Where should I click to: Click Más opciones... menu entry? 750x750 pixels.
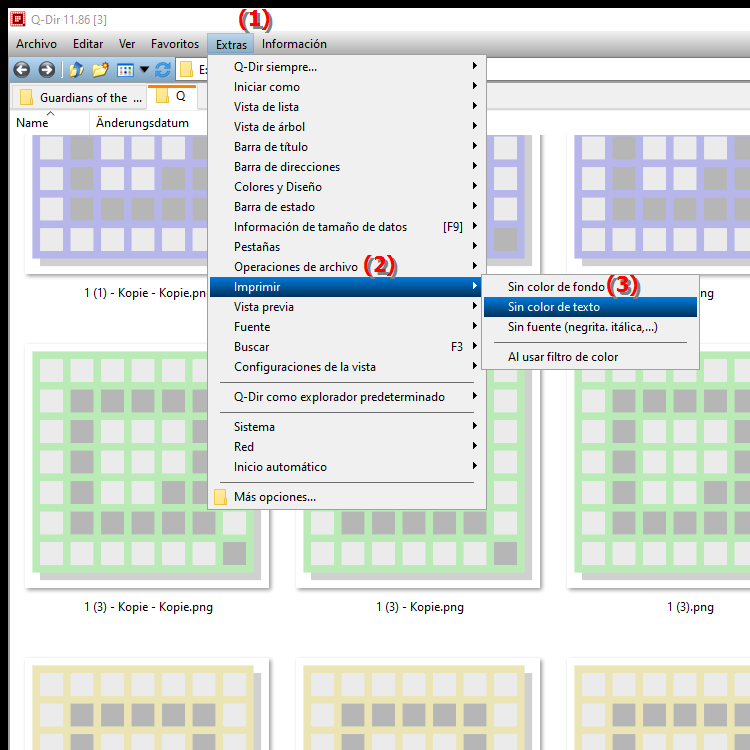coord(348,497)
